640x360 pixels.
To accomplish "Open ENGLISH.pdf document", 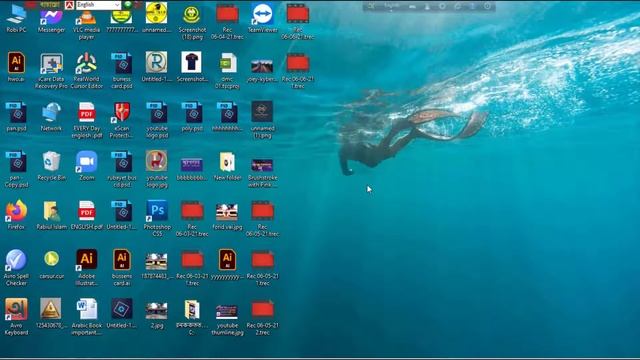I will [87, 215].
